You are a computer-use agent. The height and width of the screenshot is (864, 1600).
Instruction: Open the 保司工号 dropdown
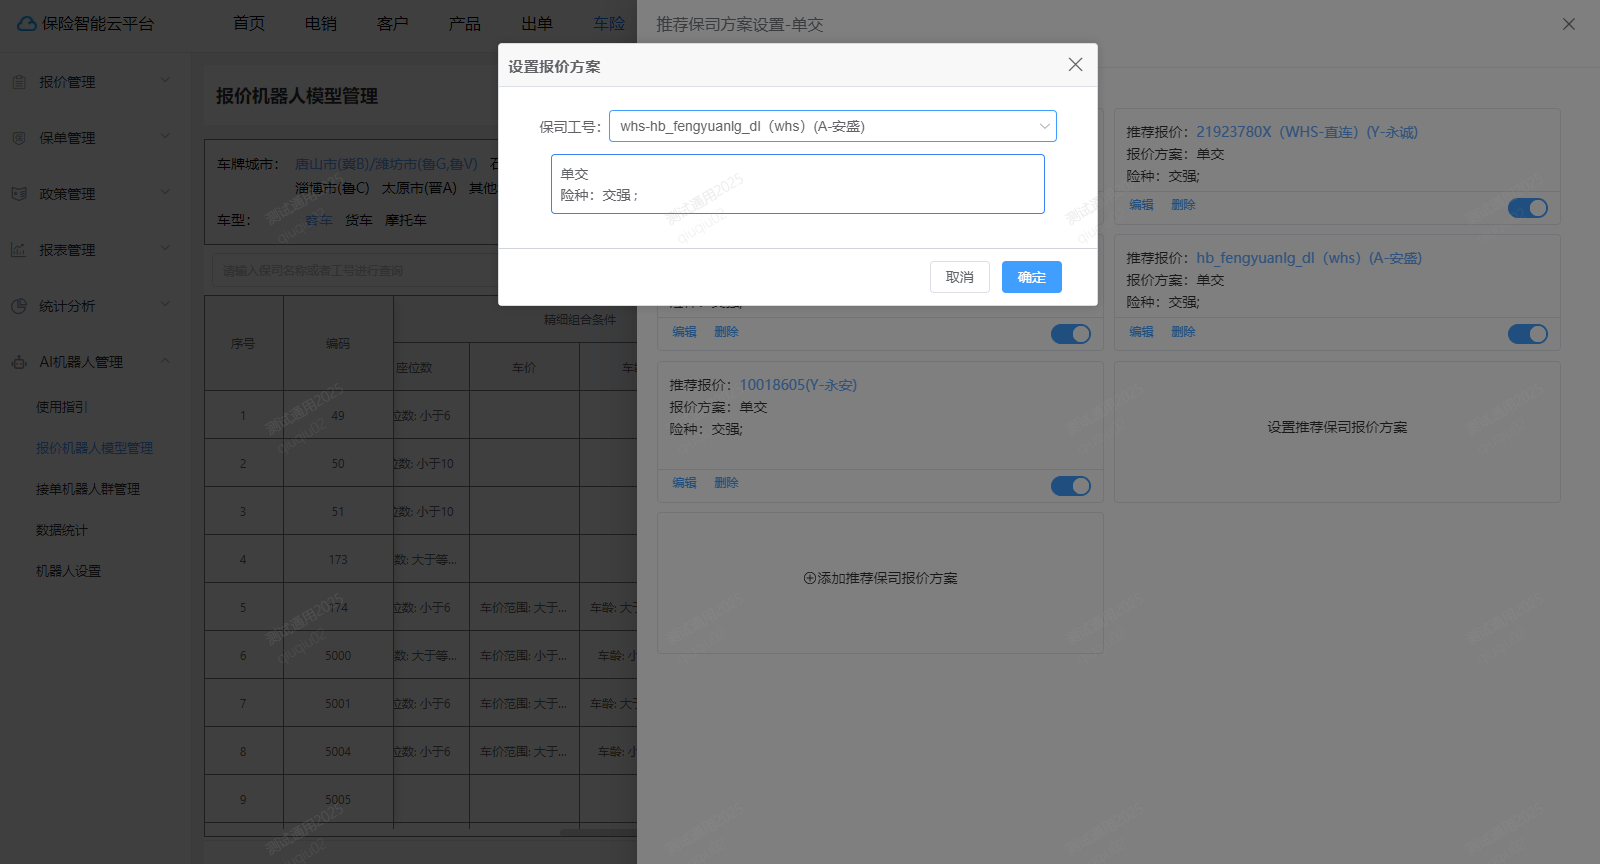tap(833, 126)
